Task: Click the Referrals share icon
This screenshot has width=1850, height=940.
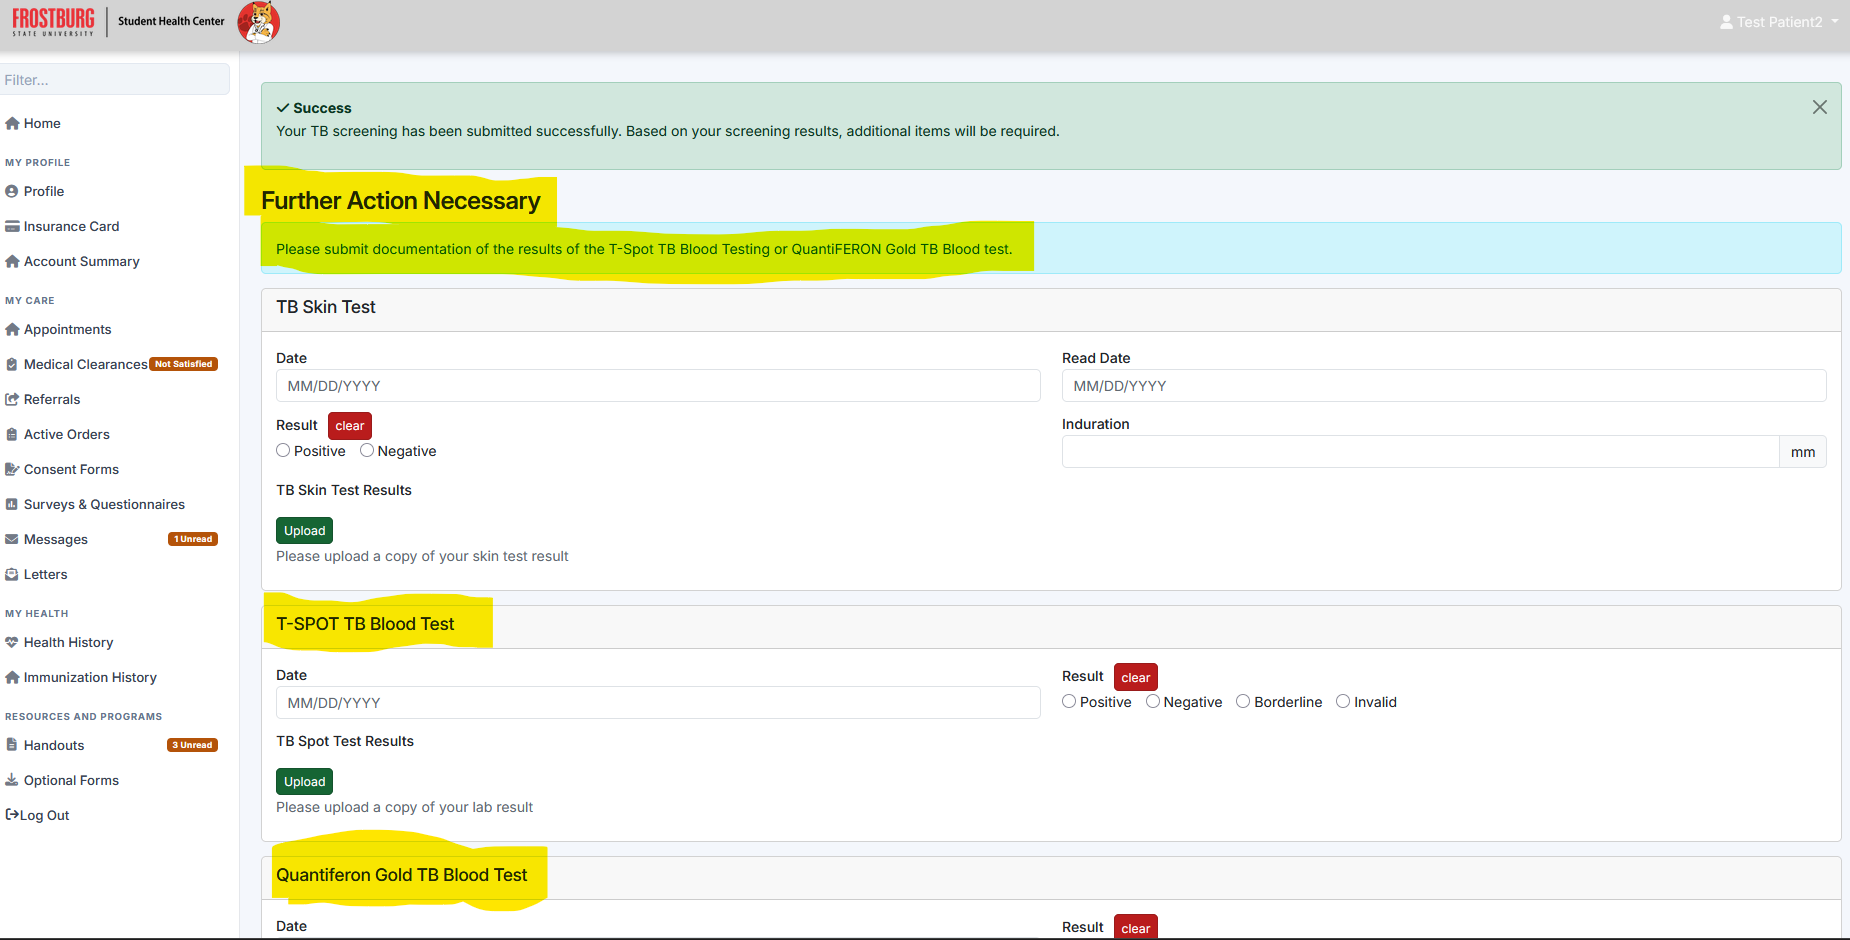Action: [12, 399]
